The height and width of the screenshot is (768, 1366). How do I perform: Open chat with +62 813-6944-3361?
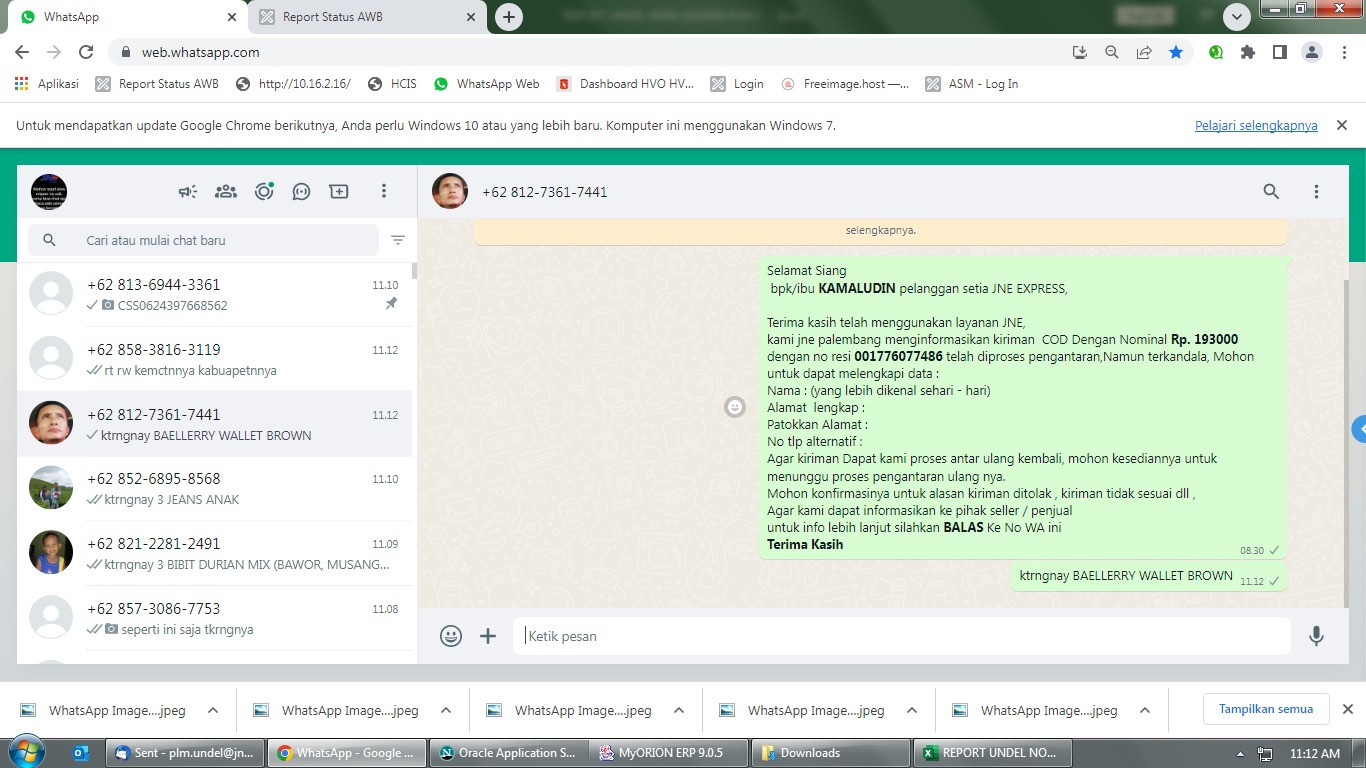point(214,294)
